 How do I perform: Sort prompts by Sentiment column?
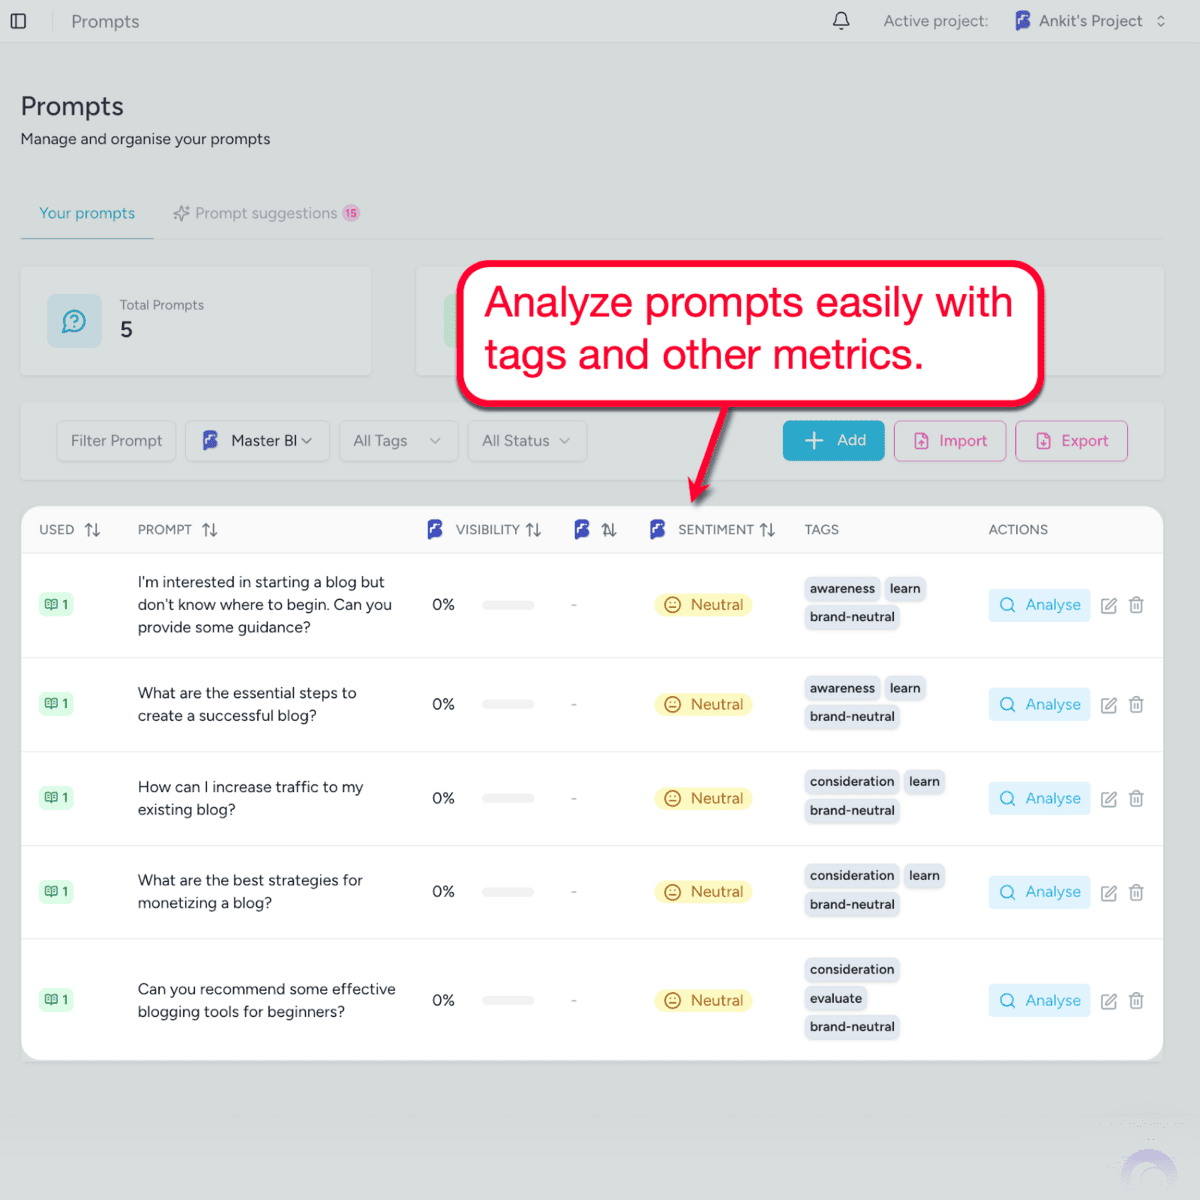pos(767,530)
